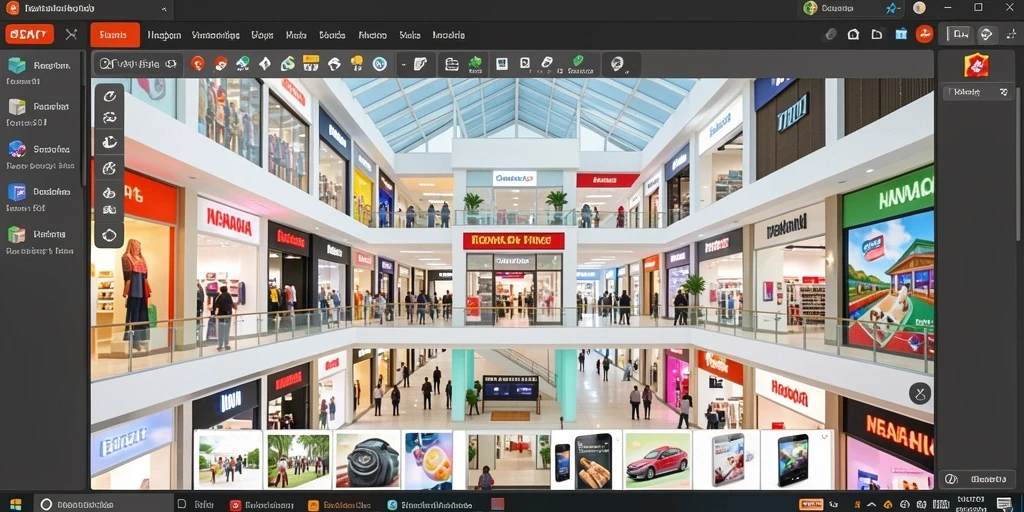Click the orange button at top left
Viewport: 1024px width, 512px height.
(29, 34)
